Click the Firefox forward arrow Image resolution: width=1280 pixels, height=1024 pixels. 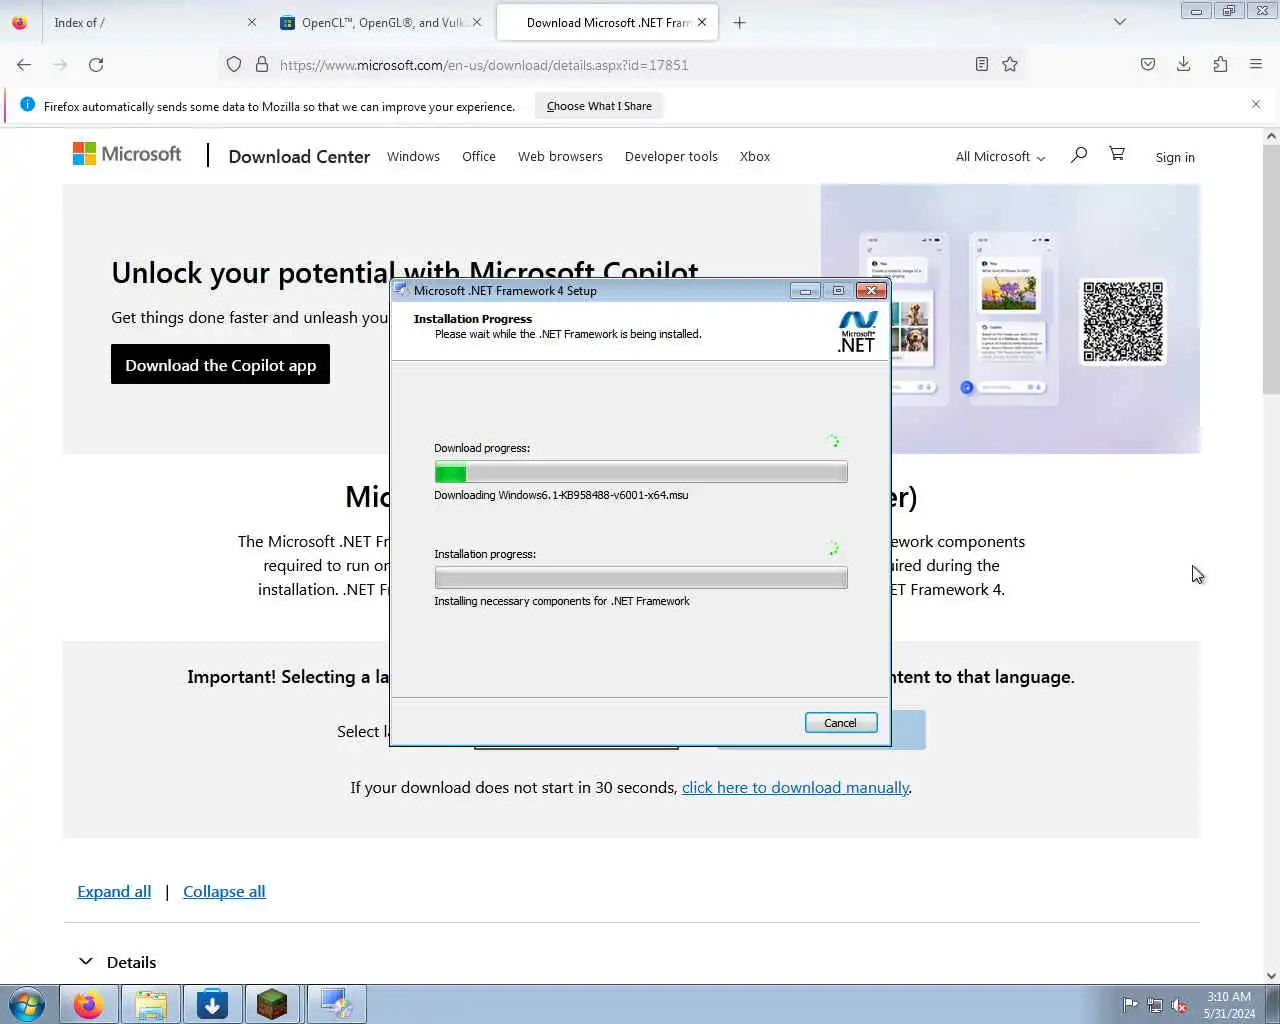[60, 64]
